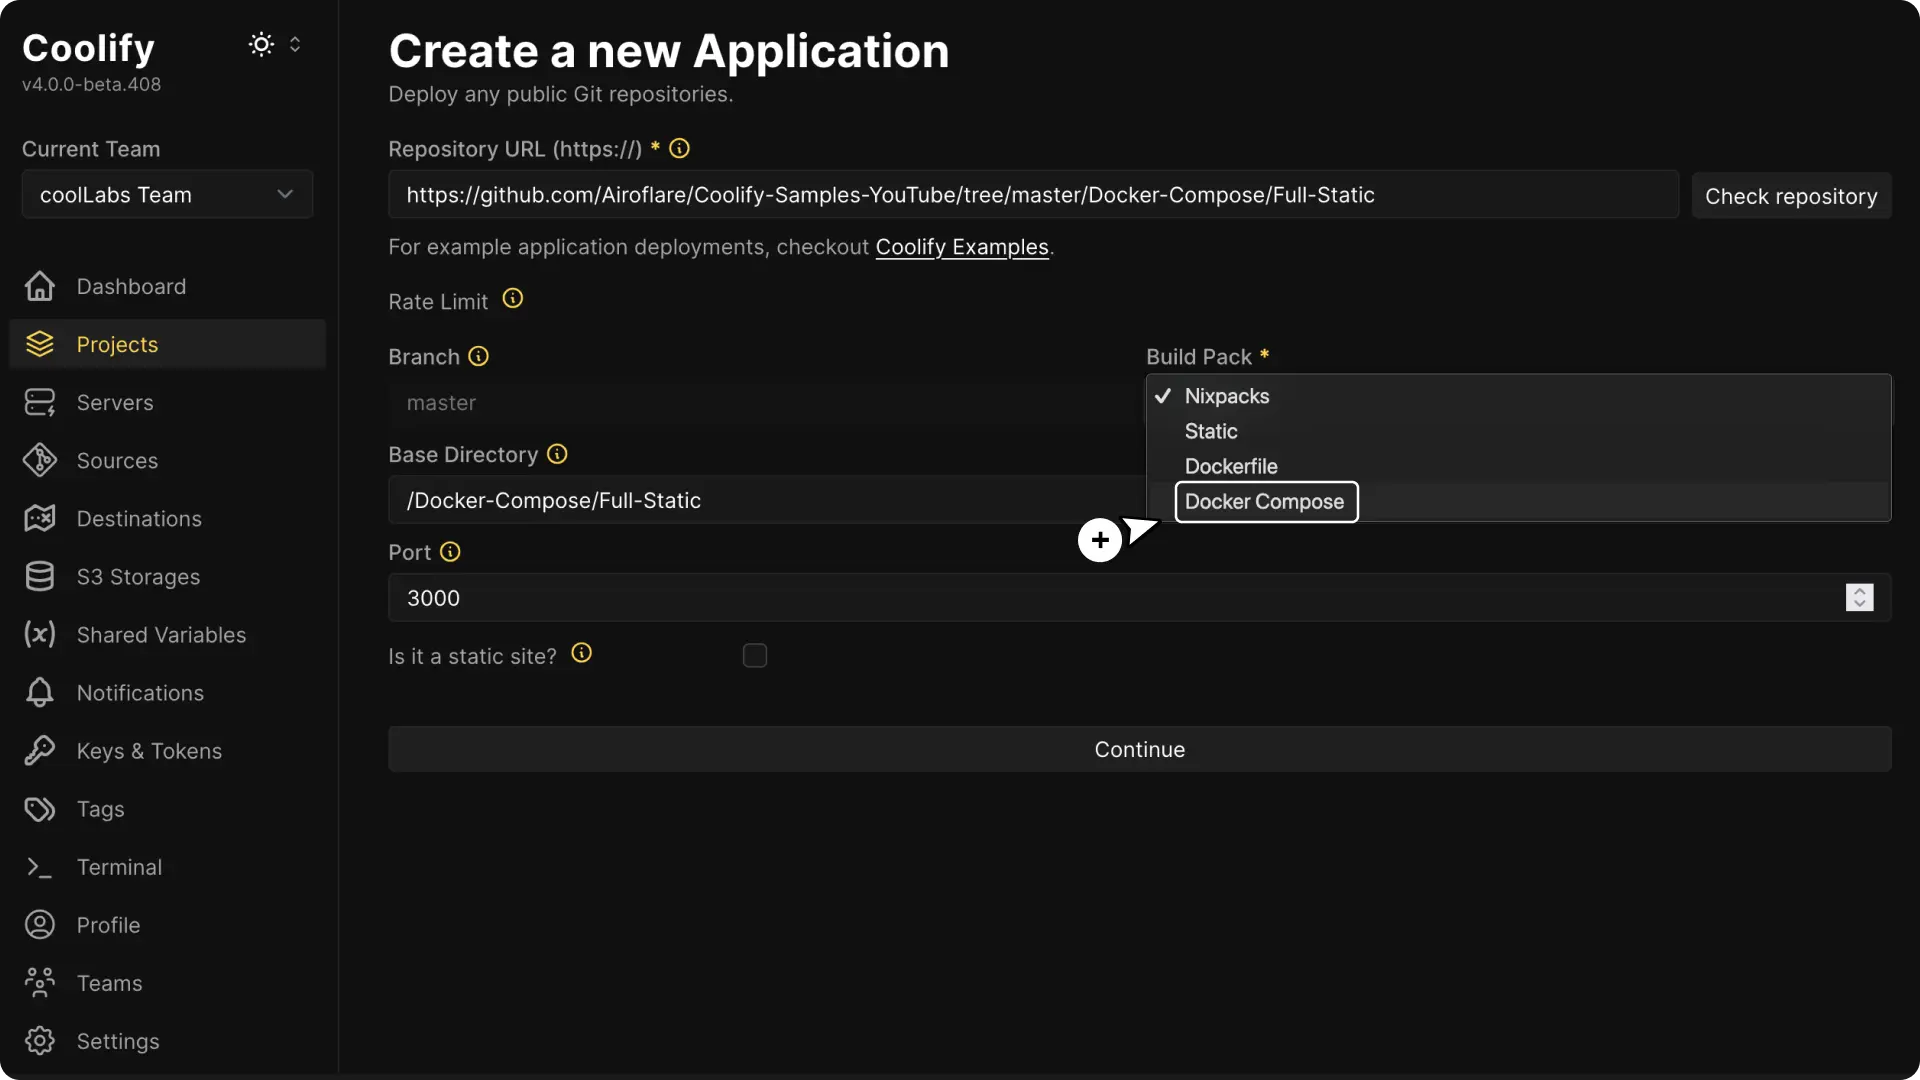The height and width of the screenshot is (1080, 1920).
Task: Open Sources via the plug icon
Action: tap(39, 460)
